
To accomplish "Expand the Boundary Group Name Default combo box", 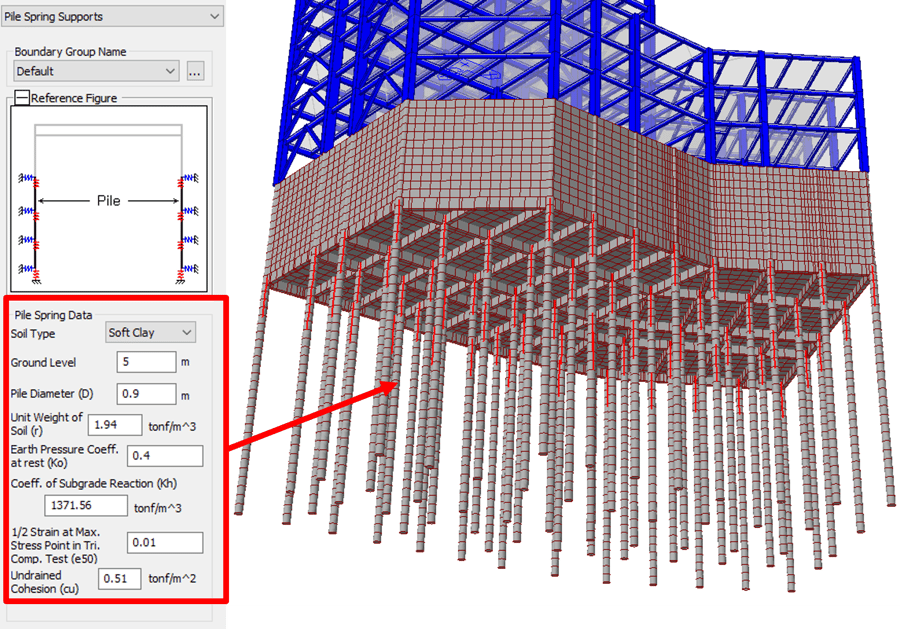I will click(96, 71).
